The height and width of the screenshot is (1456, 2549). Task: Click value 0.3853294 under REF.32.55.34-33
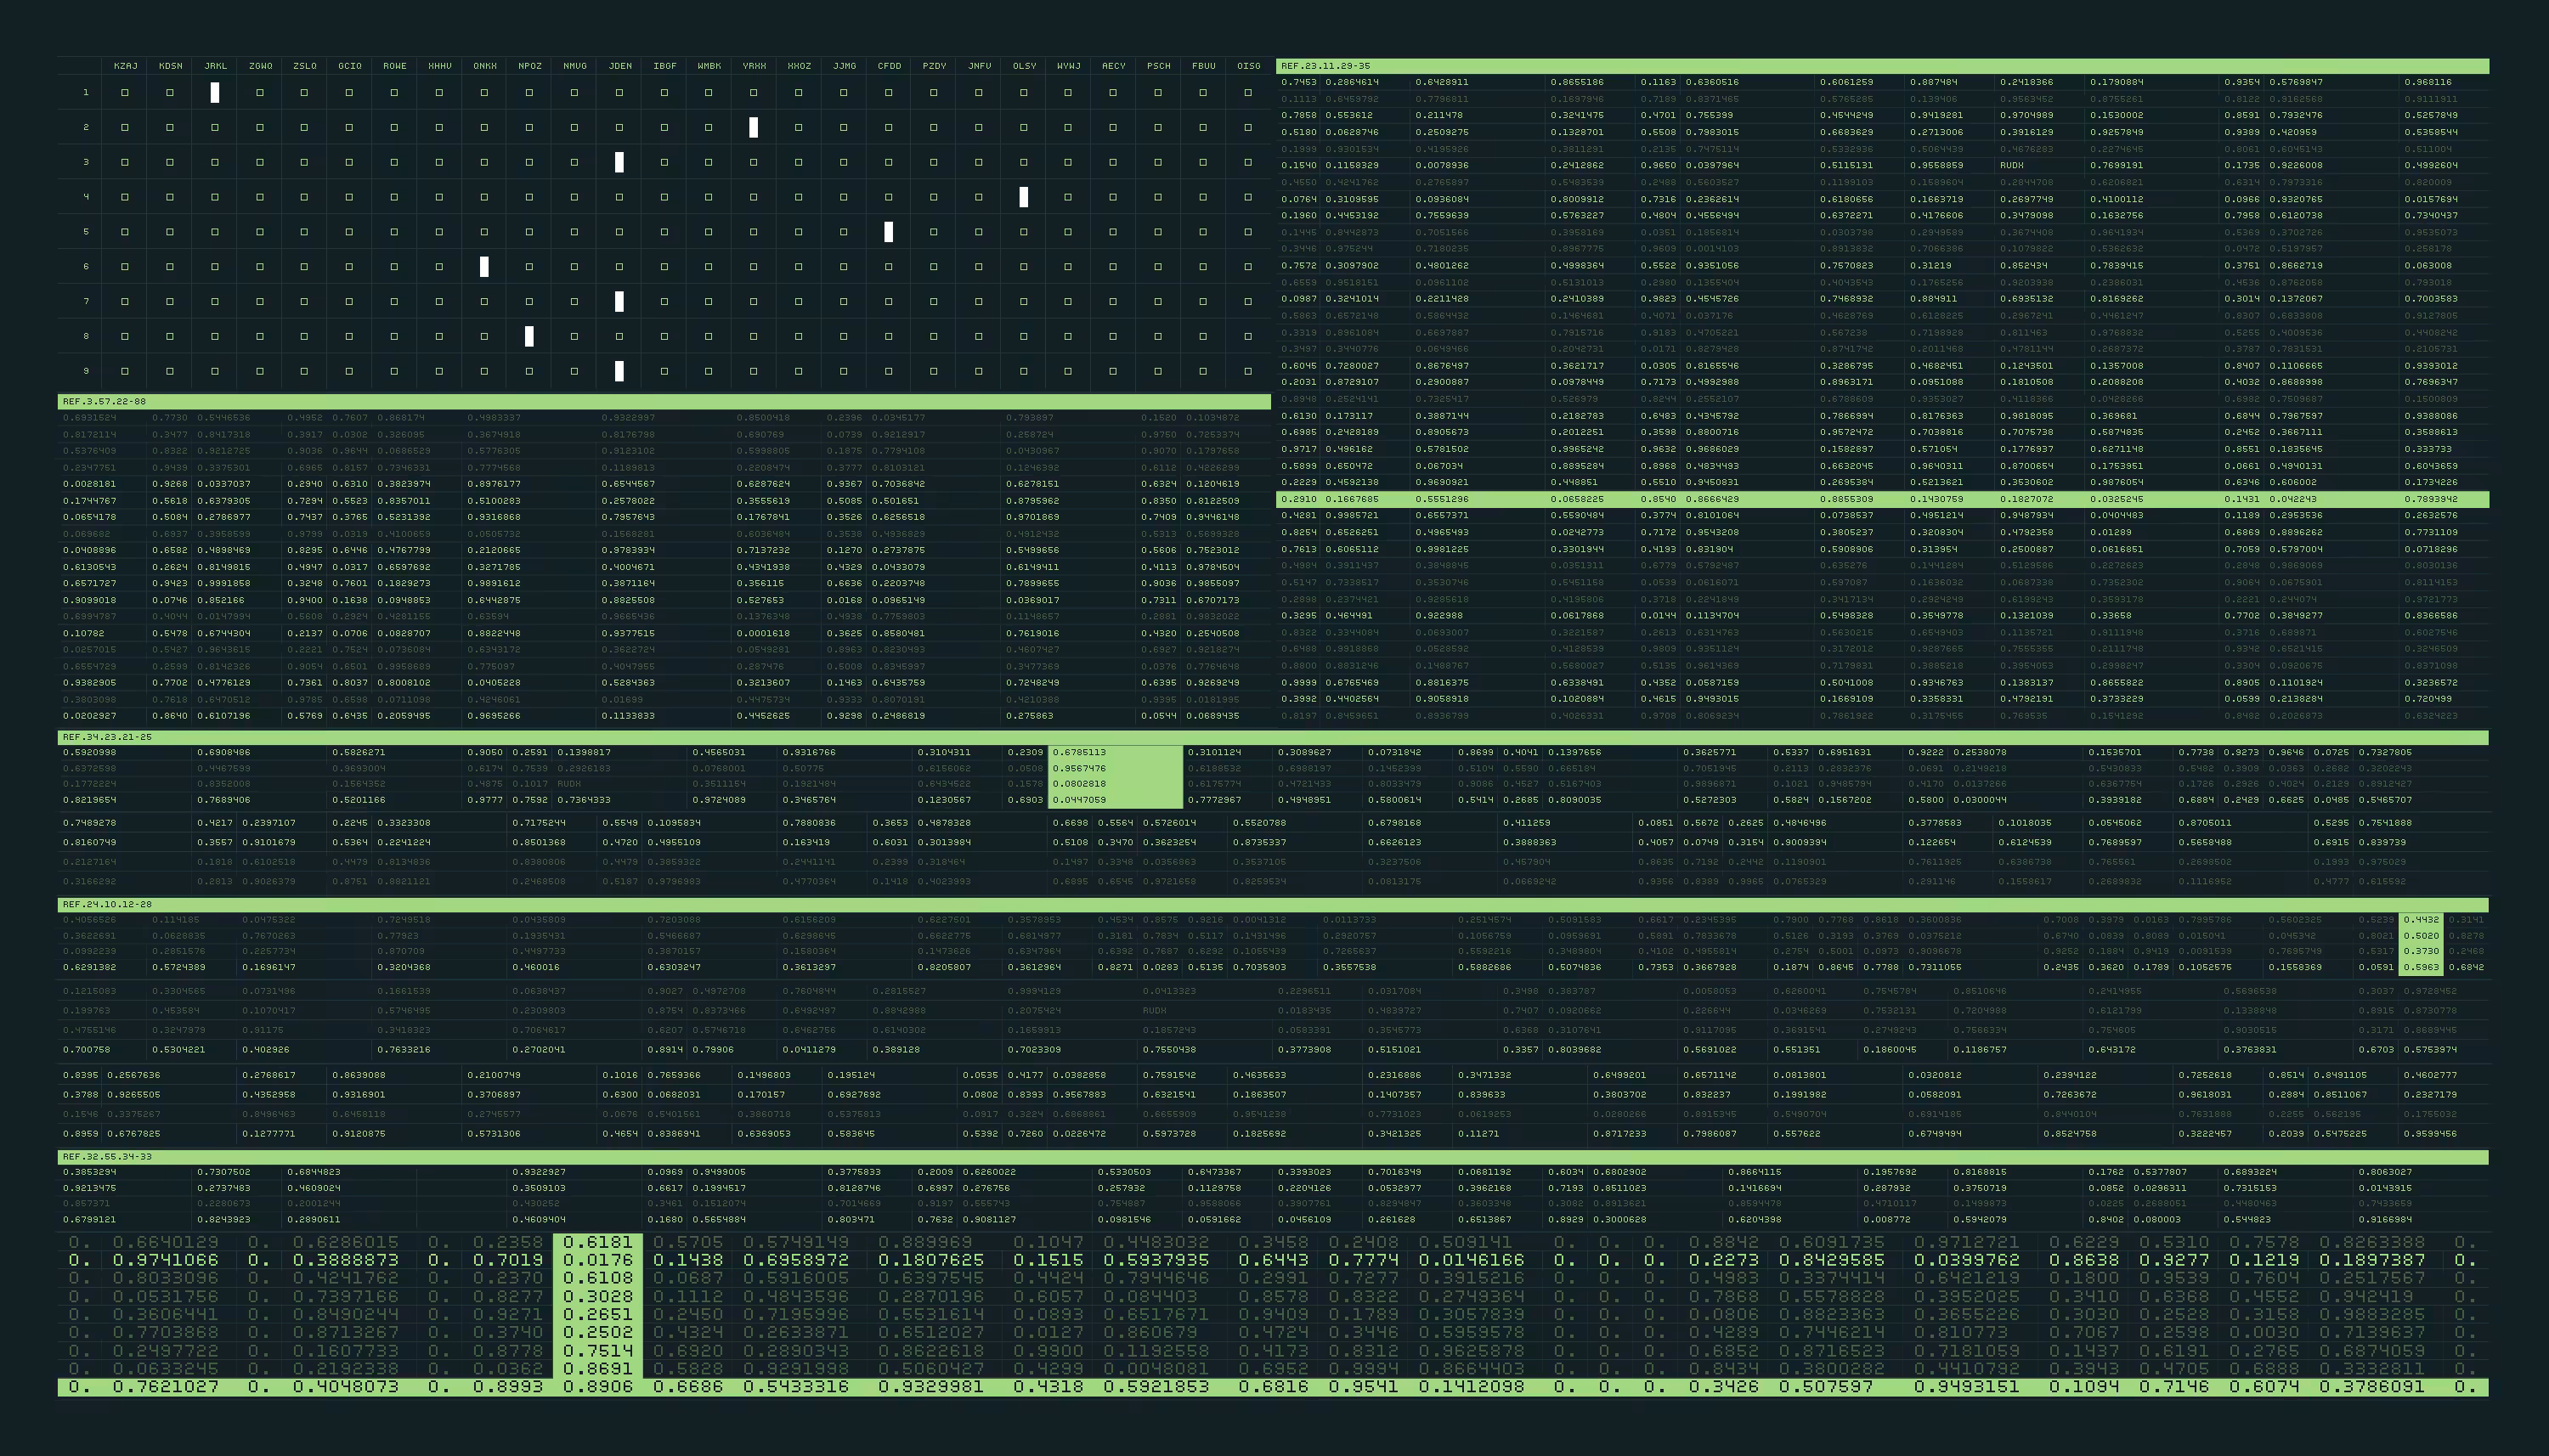pos(89,1172)
